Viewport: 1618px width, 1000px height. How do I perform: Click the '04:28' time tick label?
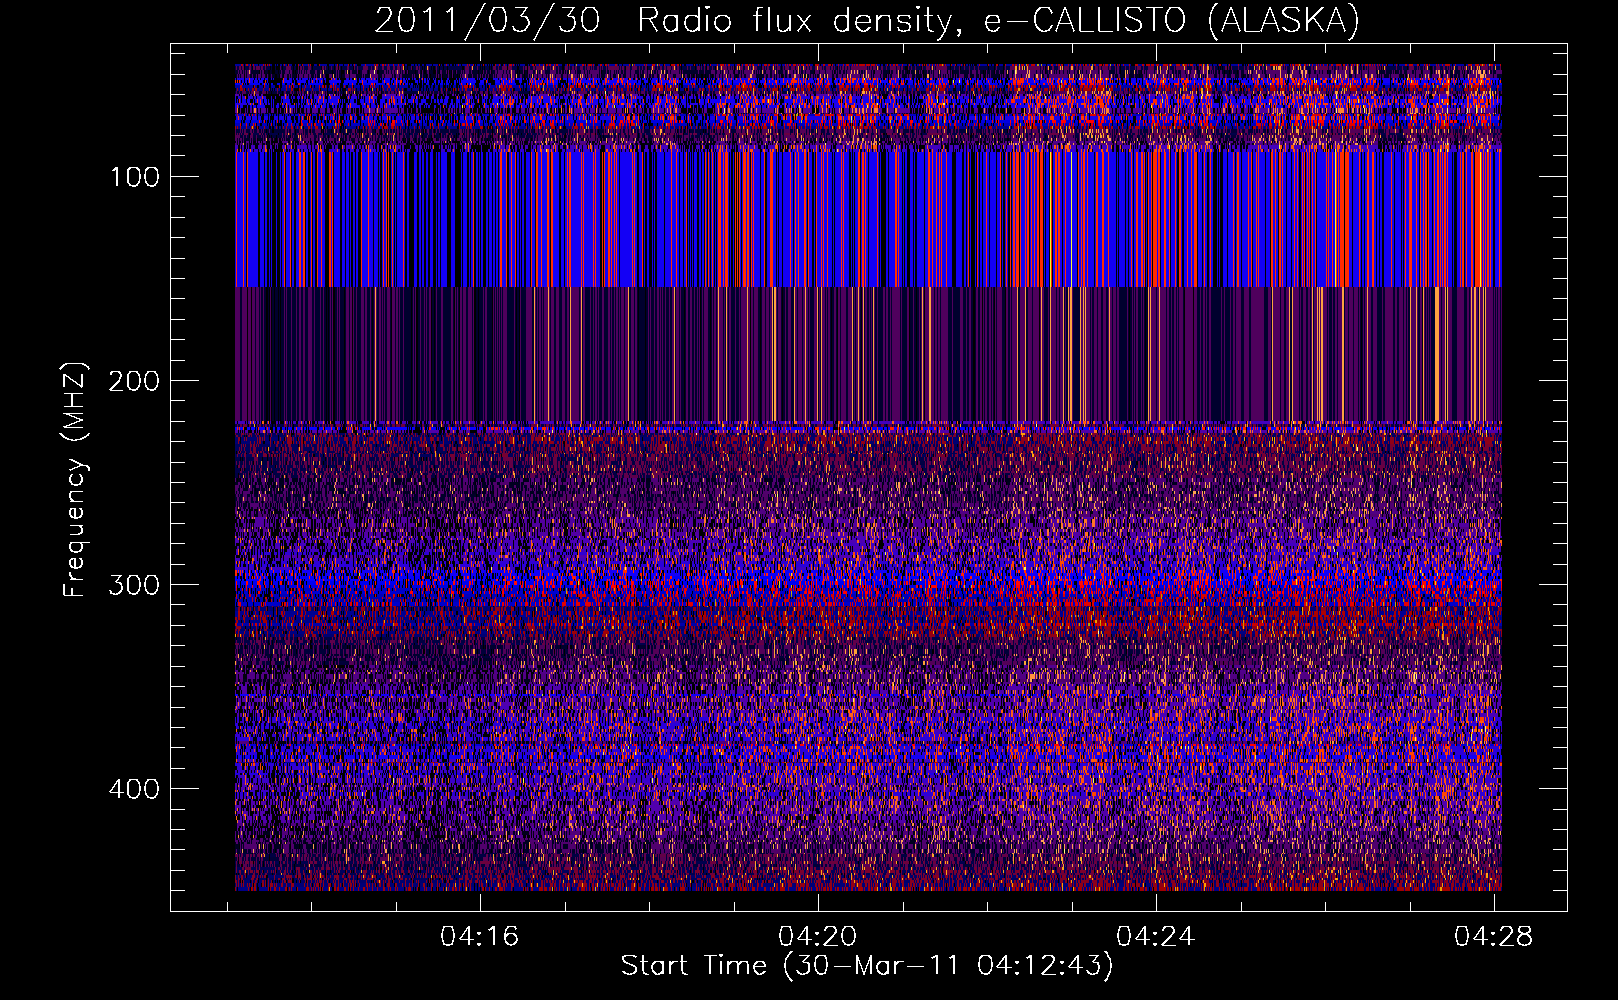(1494, 936)
